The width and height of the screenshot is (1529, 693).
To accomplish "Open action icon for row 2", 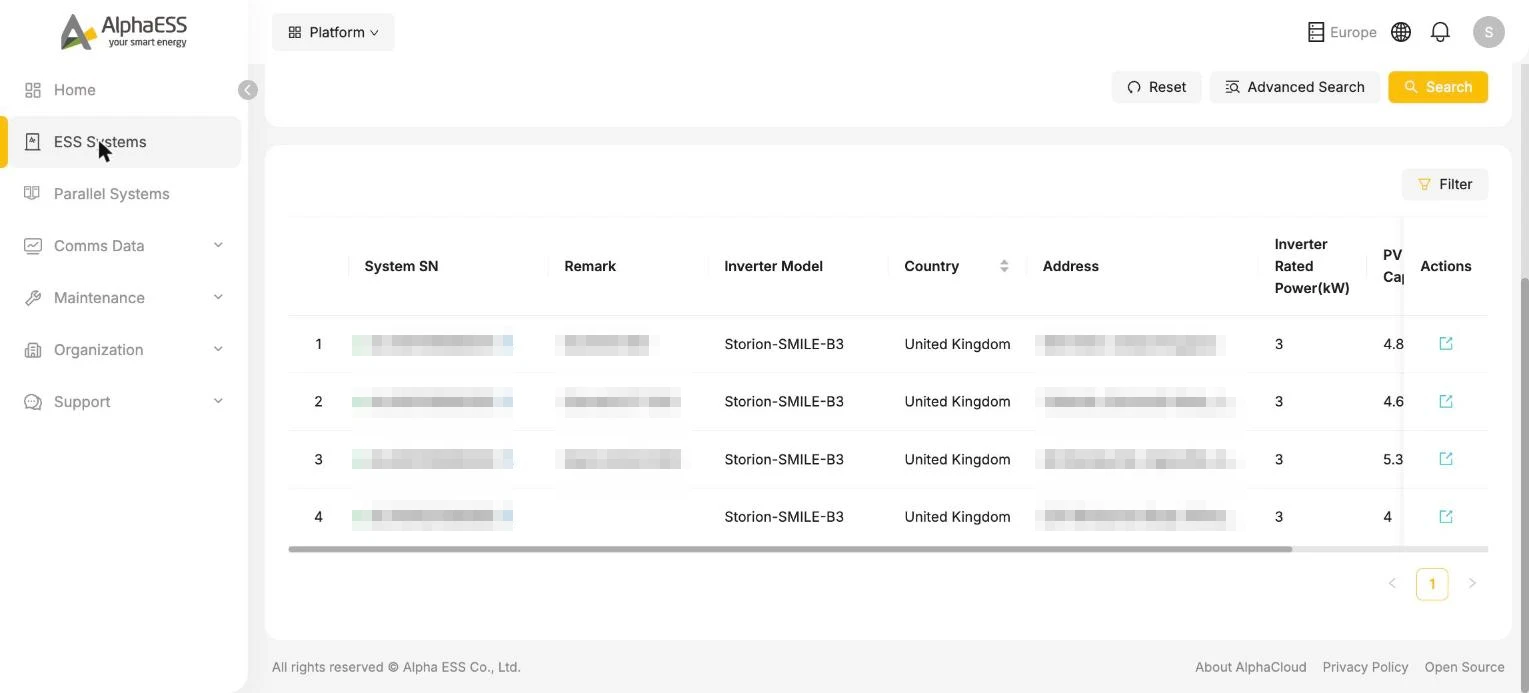I will (x=1446, y=401).
